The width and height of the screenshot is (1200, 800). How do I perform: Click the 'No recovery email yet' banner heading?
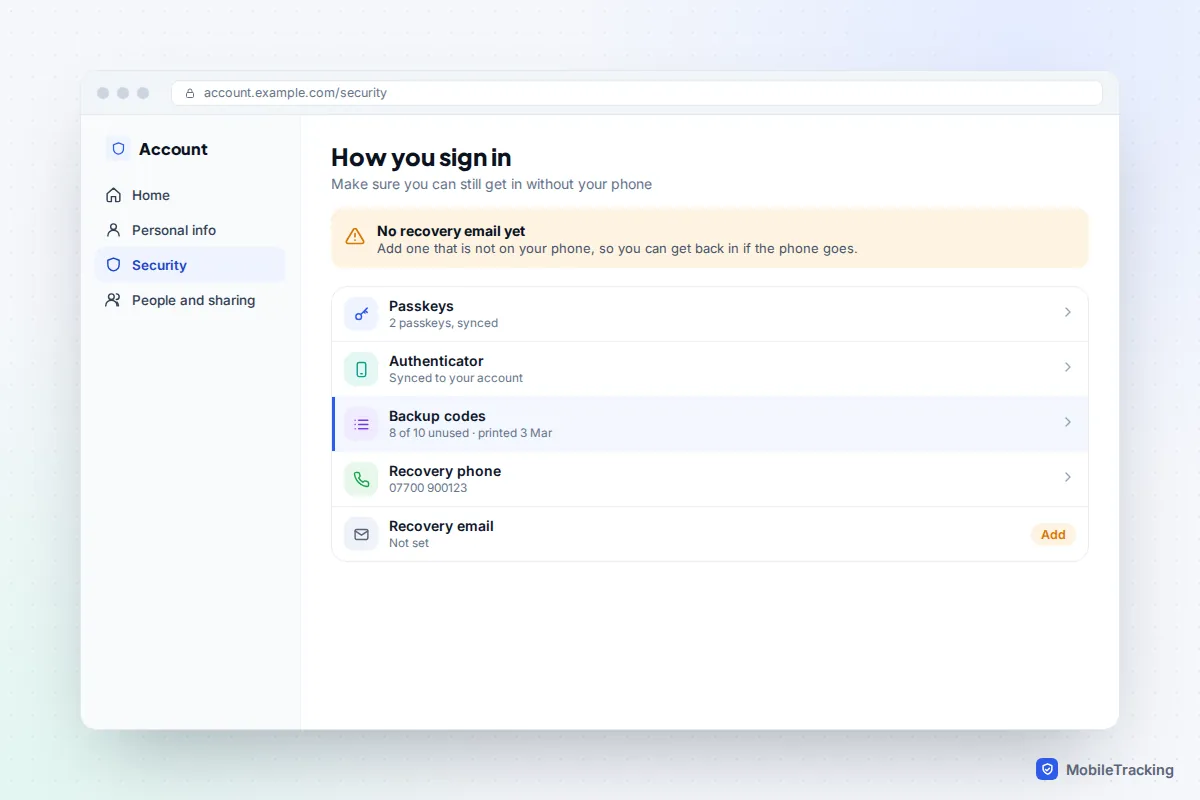451,231
